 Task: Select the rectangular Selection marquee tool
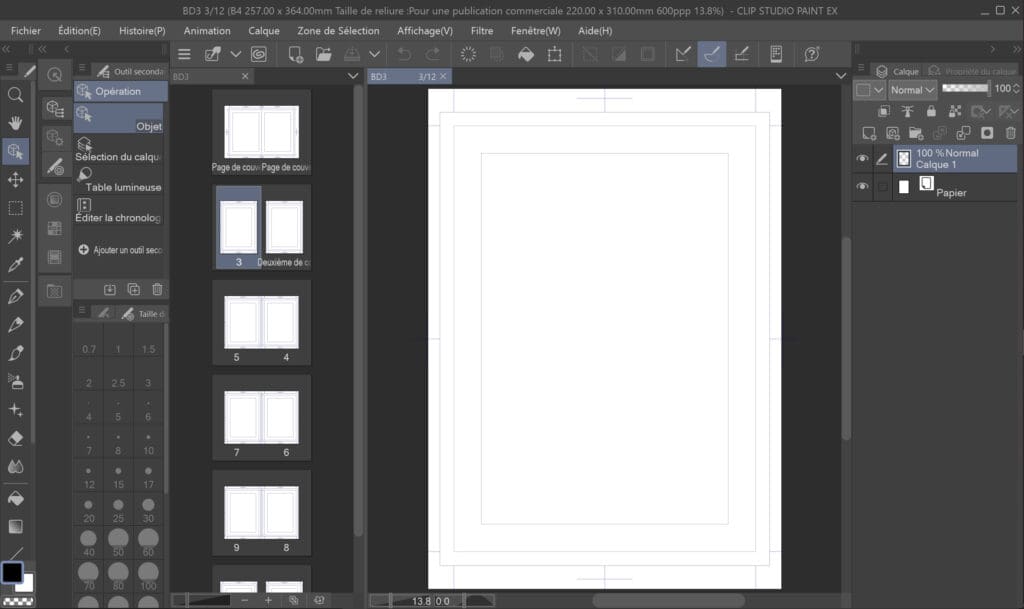(x=16, y=208)
